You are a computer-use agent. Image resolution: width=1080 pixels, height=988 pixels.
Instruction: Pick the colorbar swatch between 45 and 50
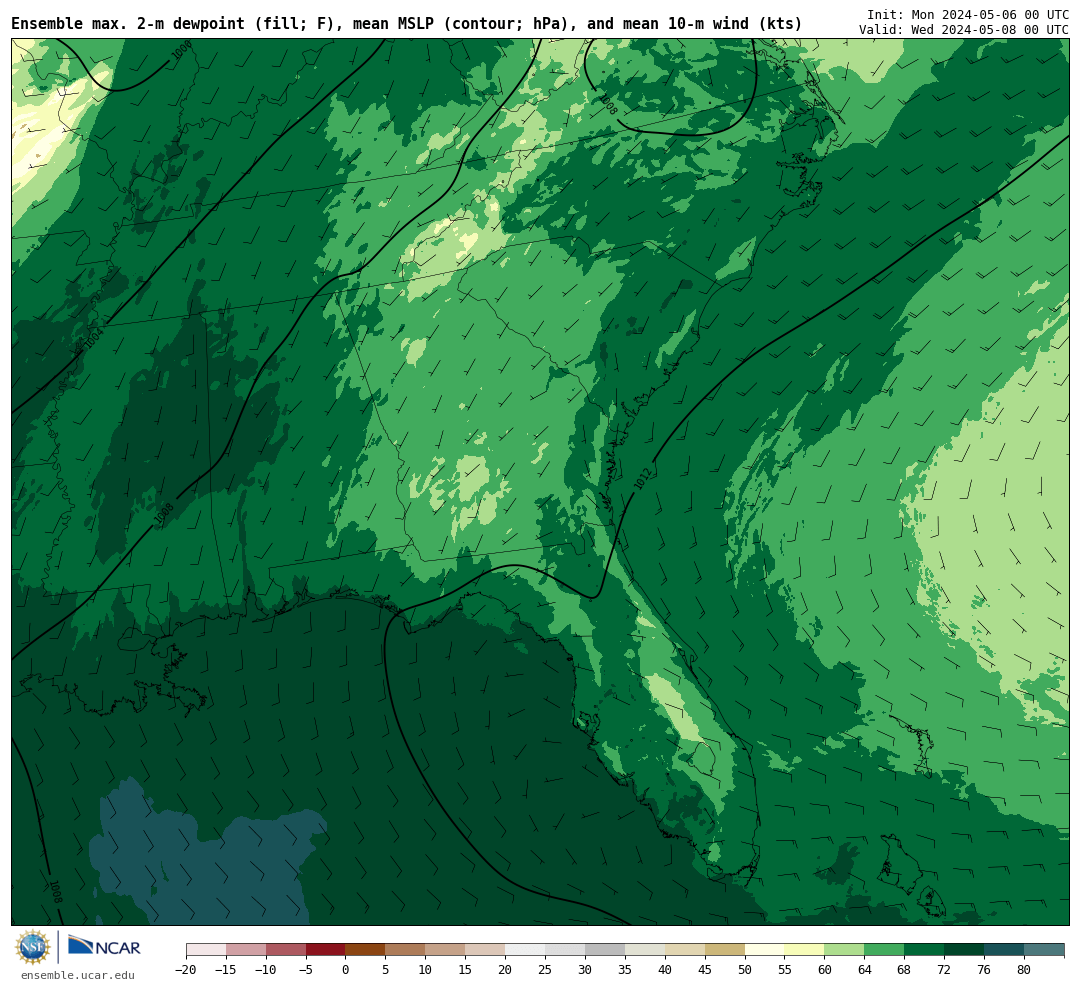725,950
